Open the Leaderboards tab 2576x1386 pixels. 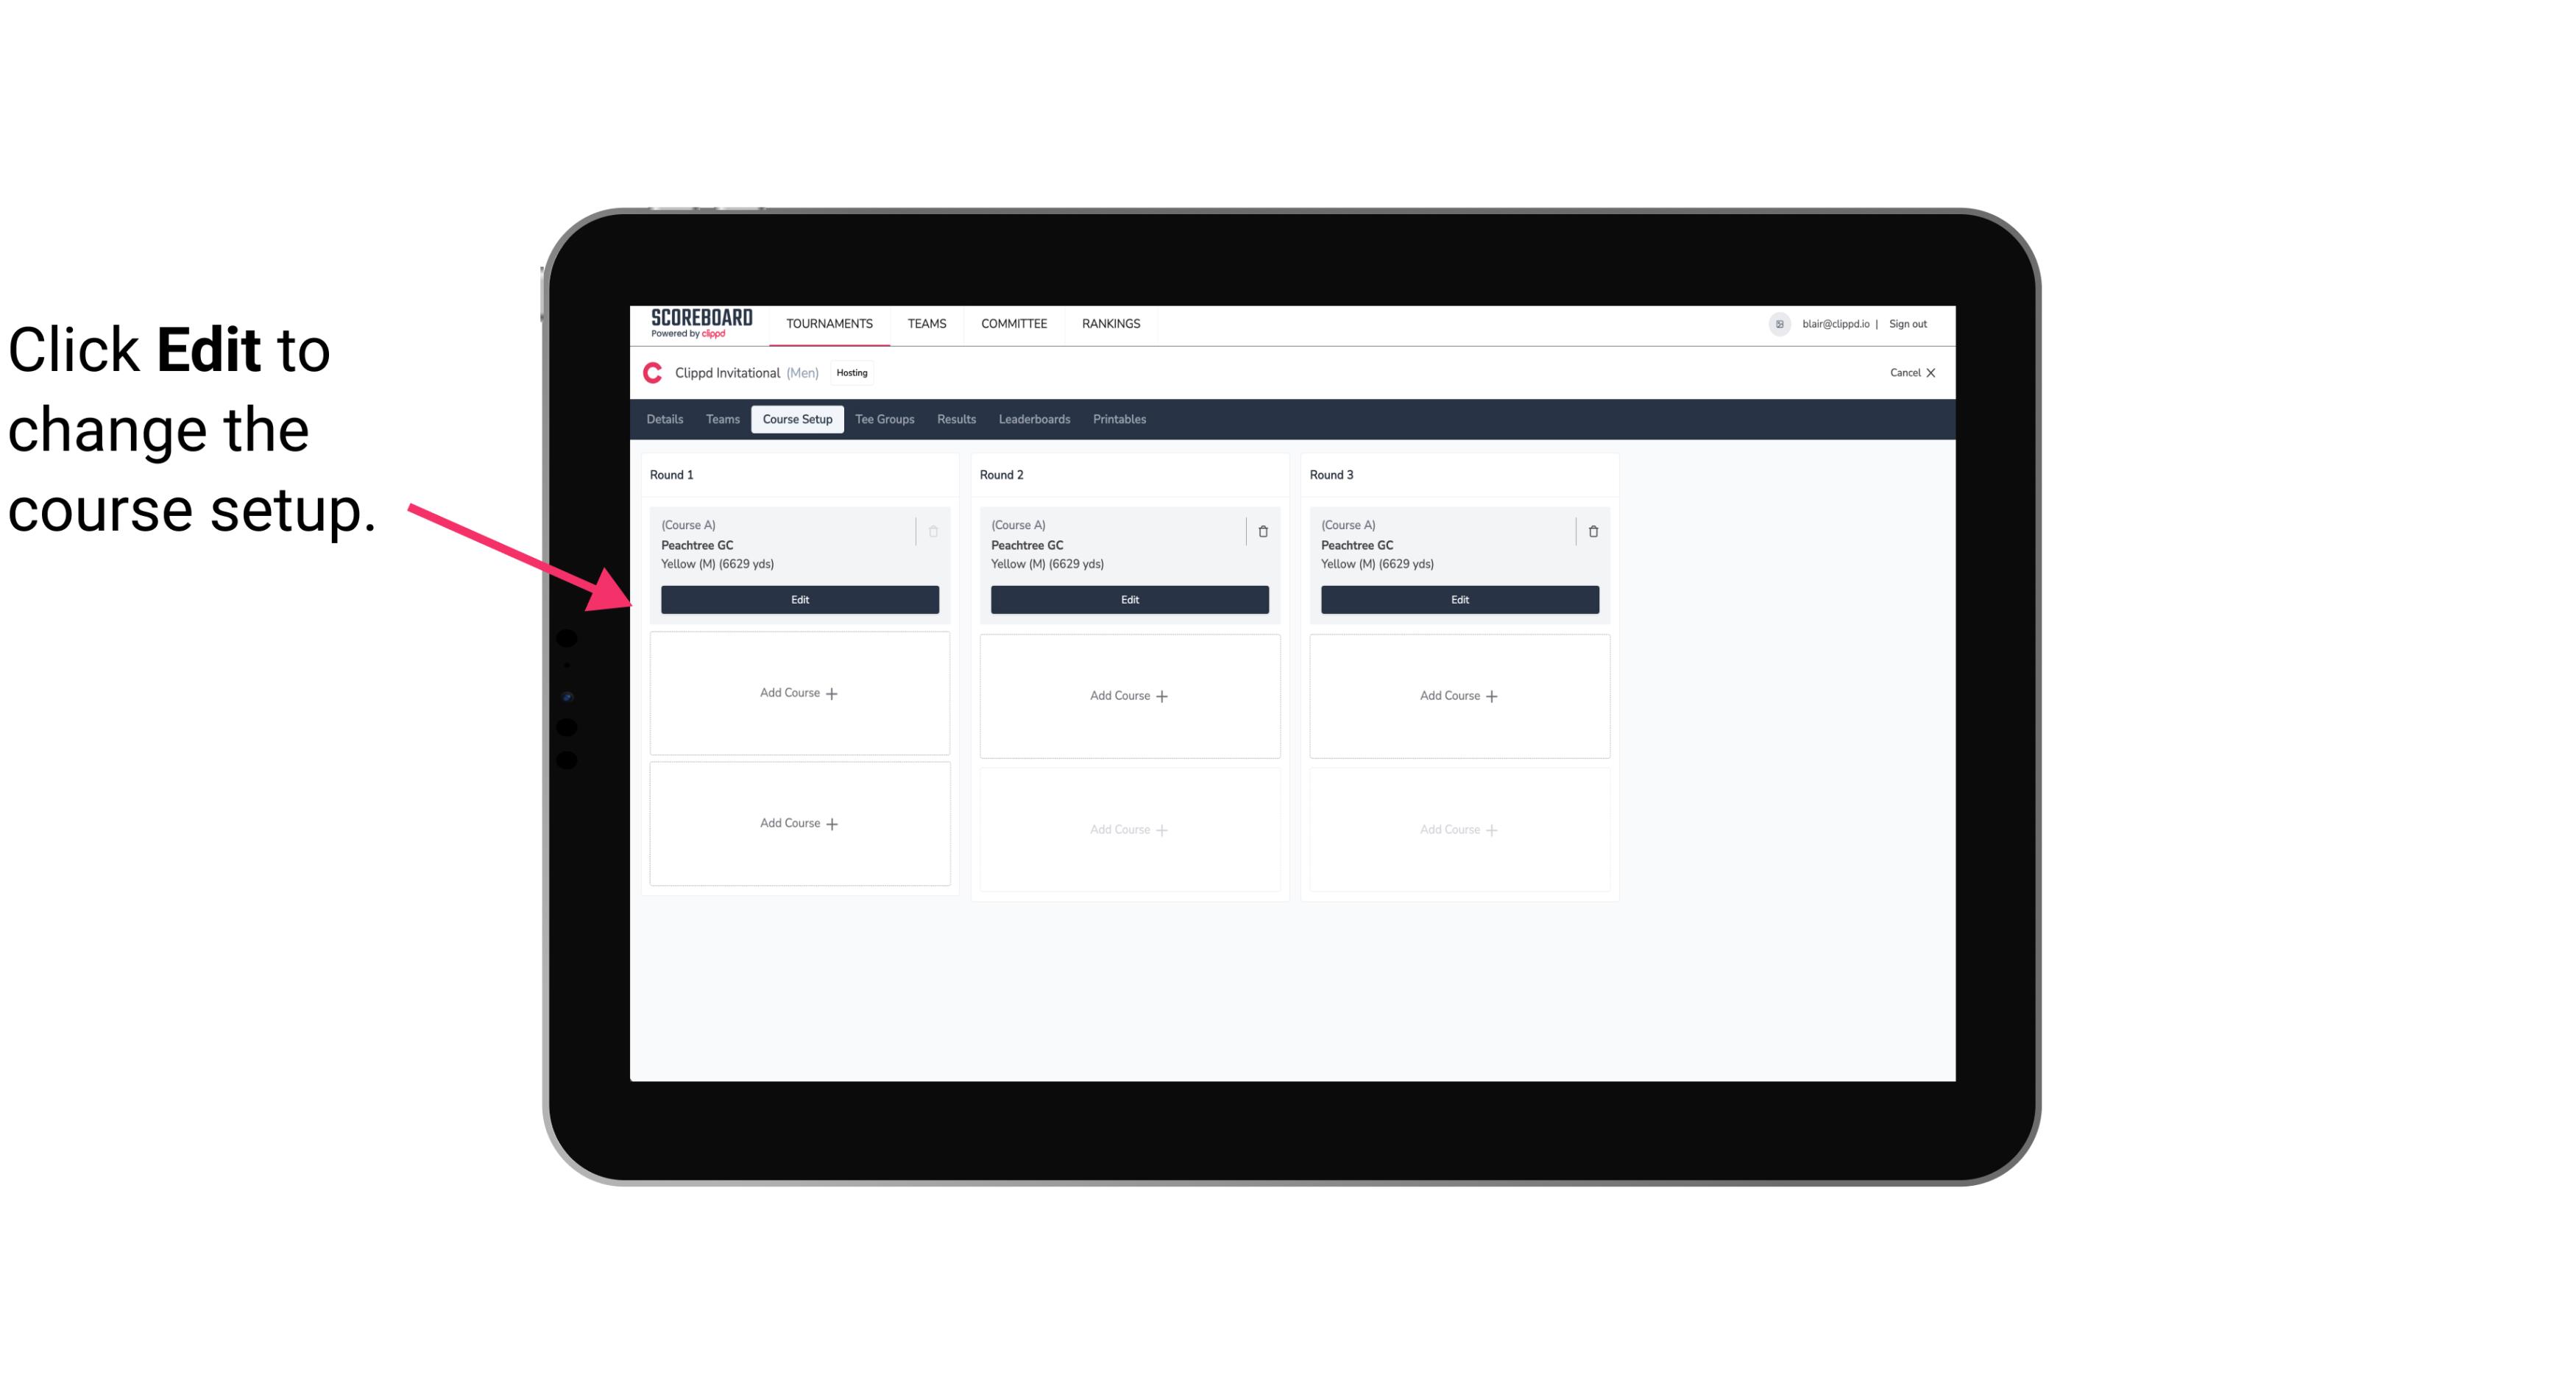(1032, 420)
